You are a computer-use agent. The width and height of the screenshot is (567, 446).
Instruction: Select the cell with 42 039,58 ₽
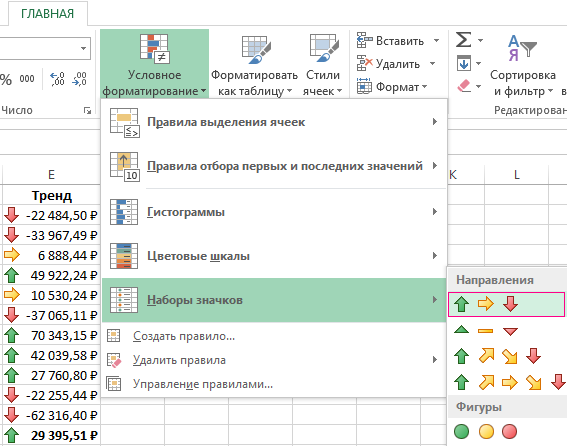[51, 356]
